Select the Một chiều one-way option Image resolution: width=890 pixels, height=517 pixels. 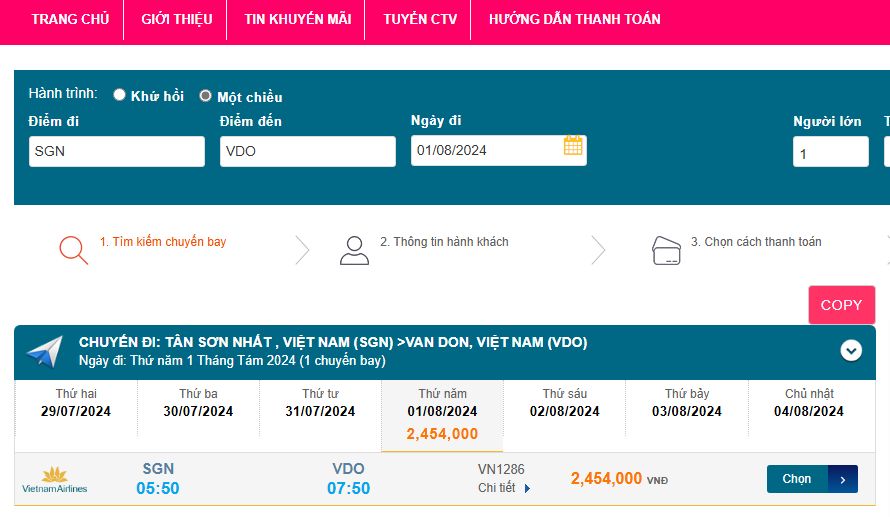[205, 96]
